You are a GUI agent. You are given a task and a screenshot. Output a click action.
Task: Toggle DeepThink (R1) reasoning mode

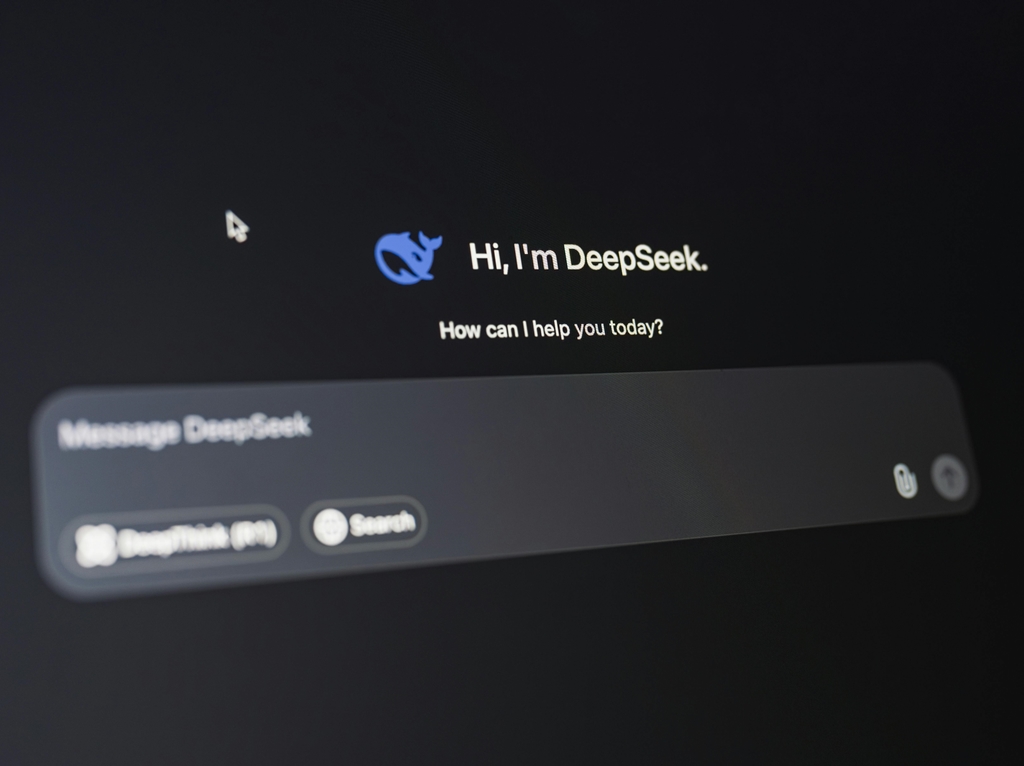[x=175, y=541]
